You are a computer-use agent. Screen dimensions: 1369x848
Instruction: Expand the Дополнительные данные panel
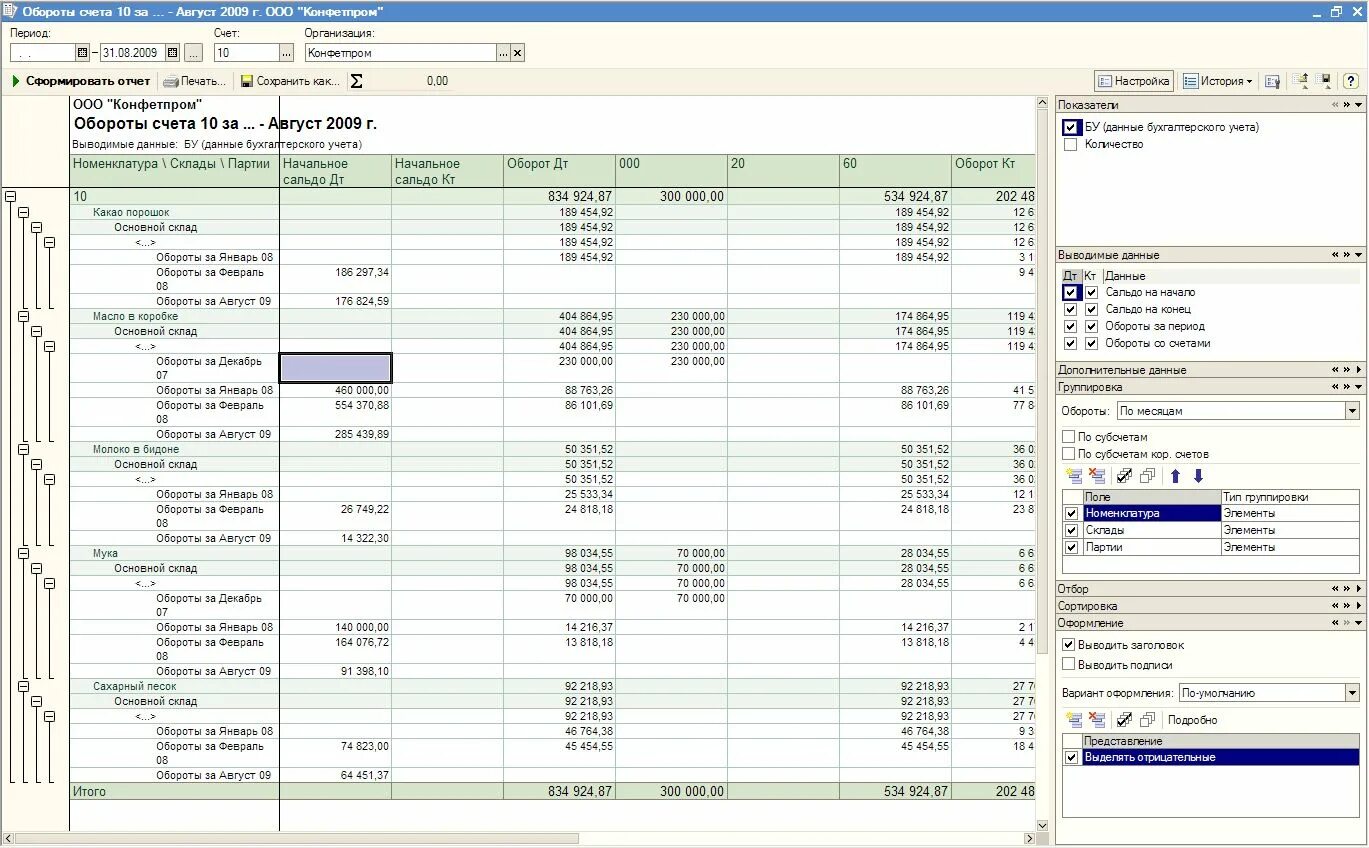[x=1359, y=370]
